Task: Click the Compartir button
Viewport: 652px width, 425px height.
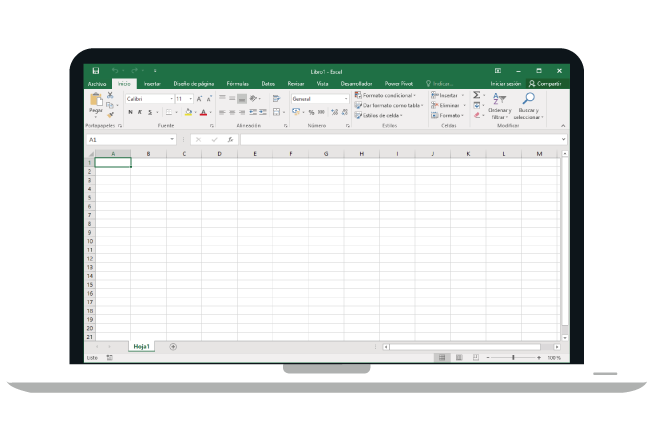Action: point(545,84)
